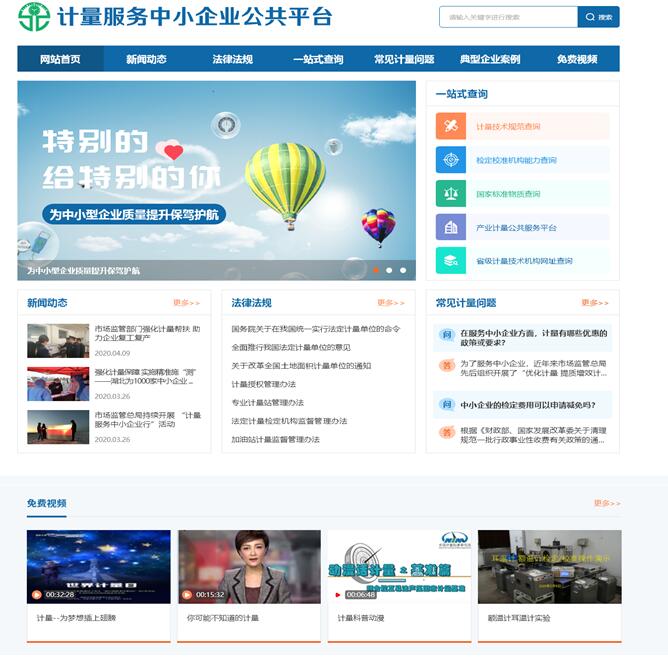This screenshot has width=668, height=664.
Task: Open the laboratory equipment video thumbnail
Action: (550, 566)
